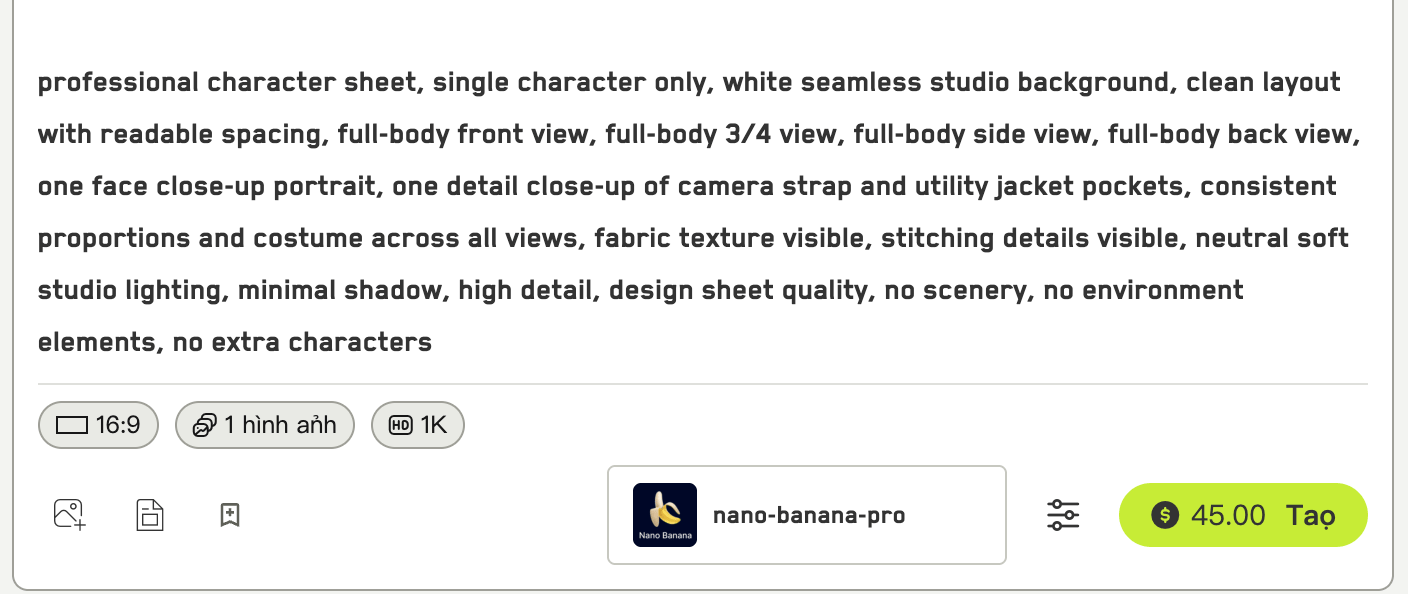Click the dollar coin icon on Tạo
Image resolution: width=1408 pixels, height=594 pixels.
(x=1165, y=515)
